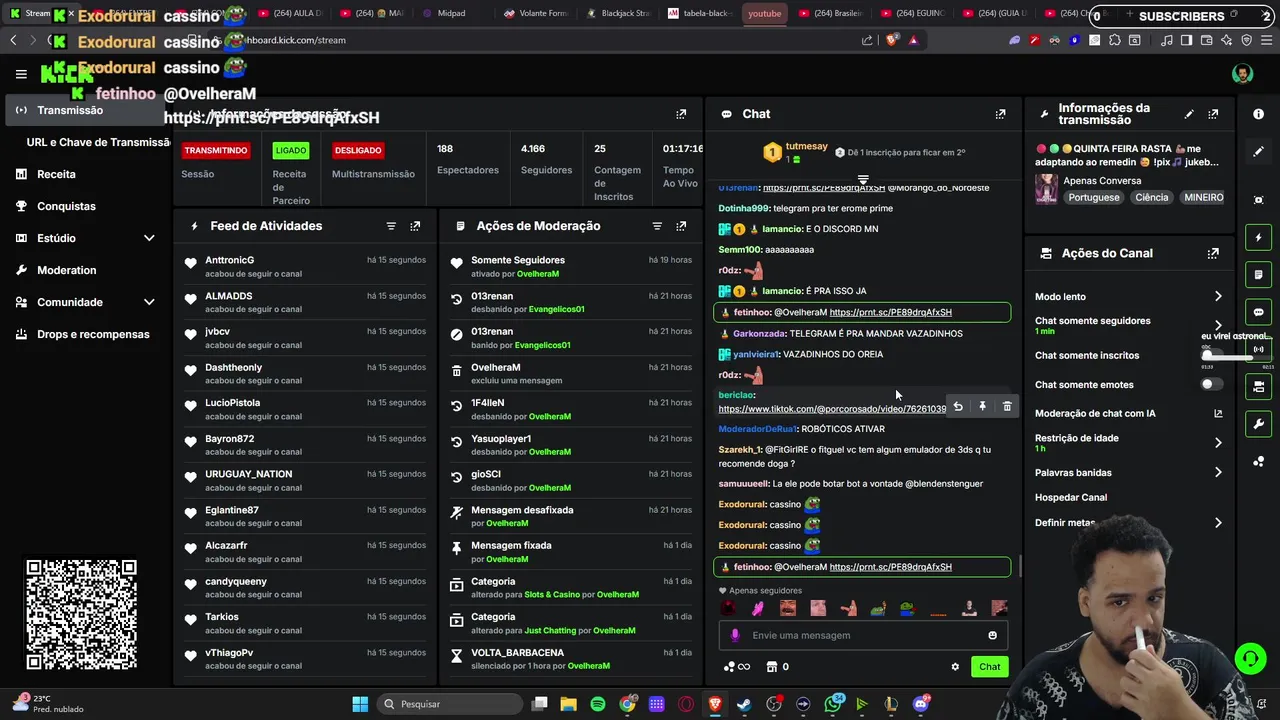1280x720 pixels.
Task: Click the Pesquisar taskbar search box
Action: 448,704
